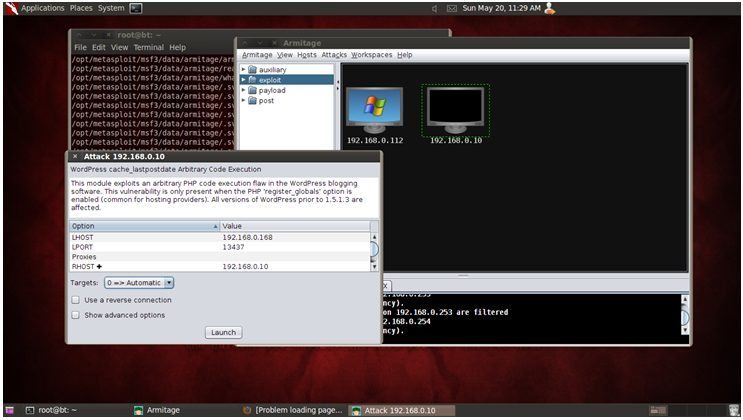Click the trash icon in bottom panel
743x420 pixels.
tap(734, 411)
